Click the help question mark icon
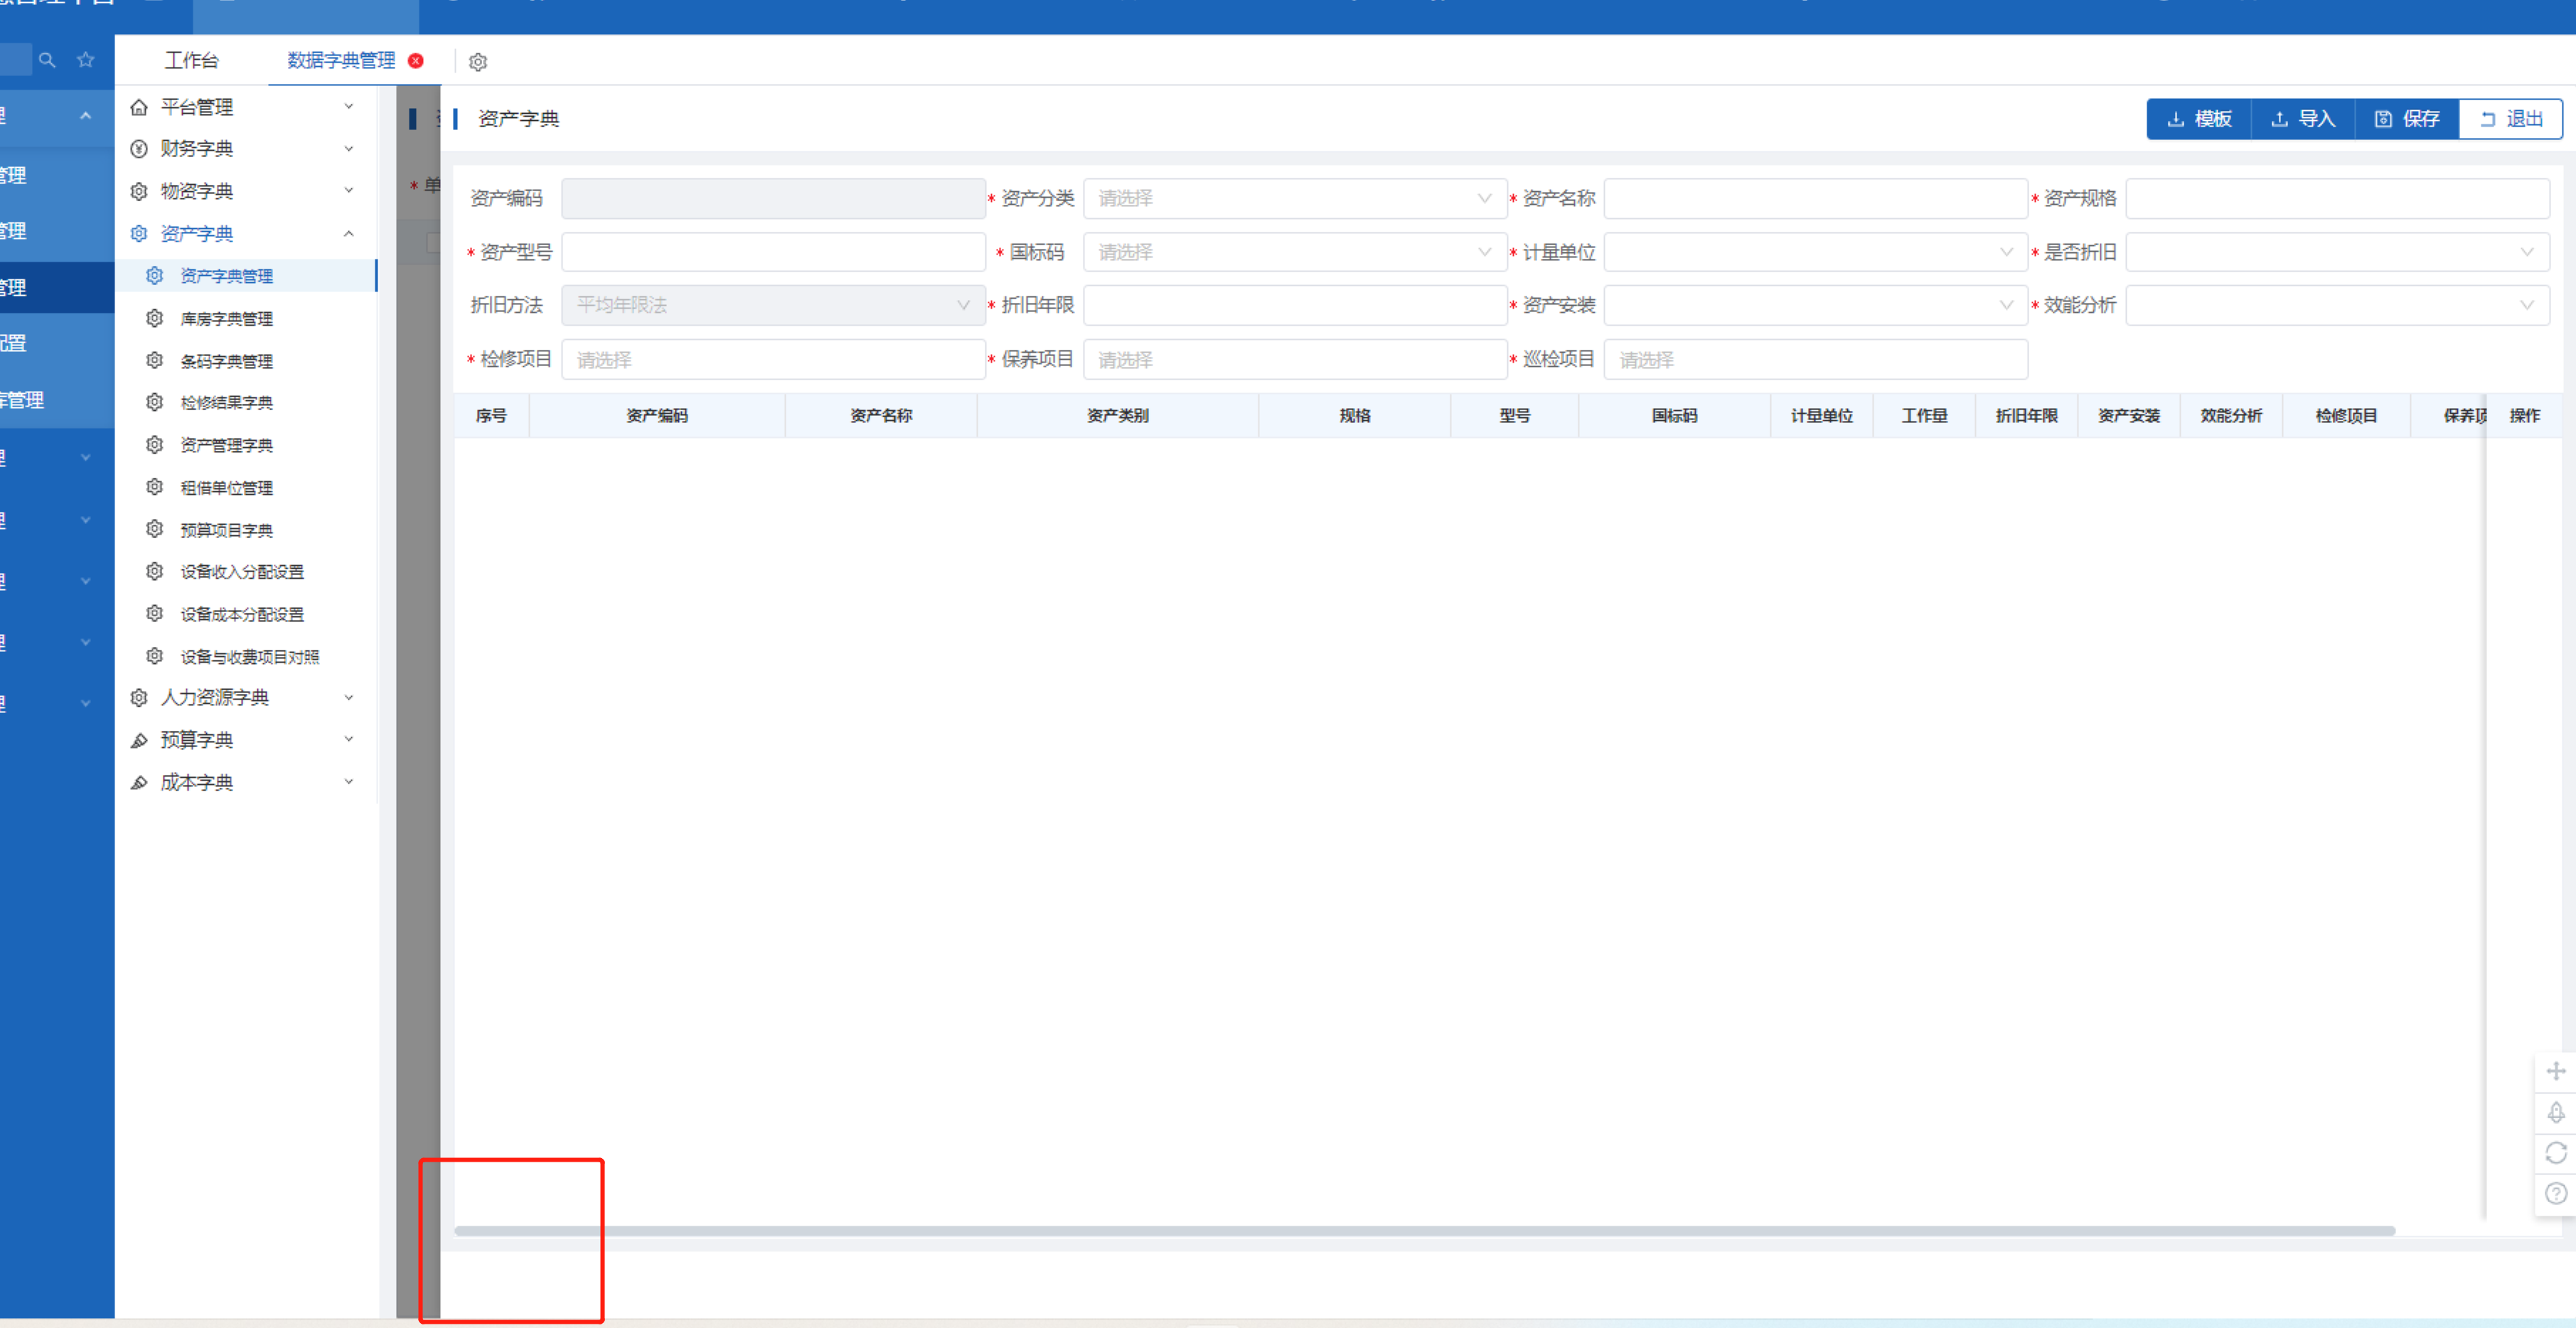2576x1328 pixels. pos(2556,1193)
